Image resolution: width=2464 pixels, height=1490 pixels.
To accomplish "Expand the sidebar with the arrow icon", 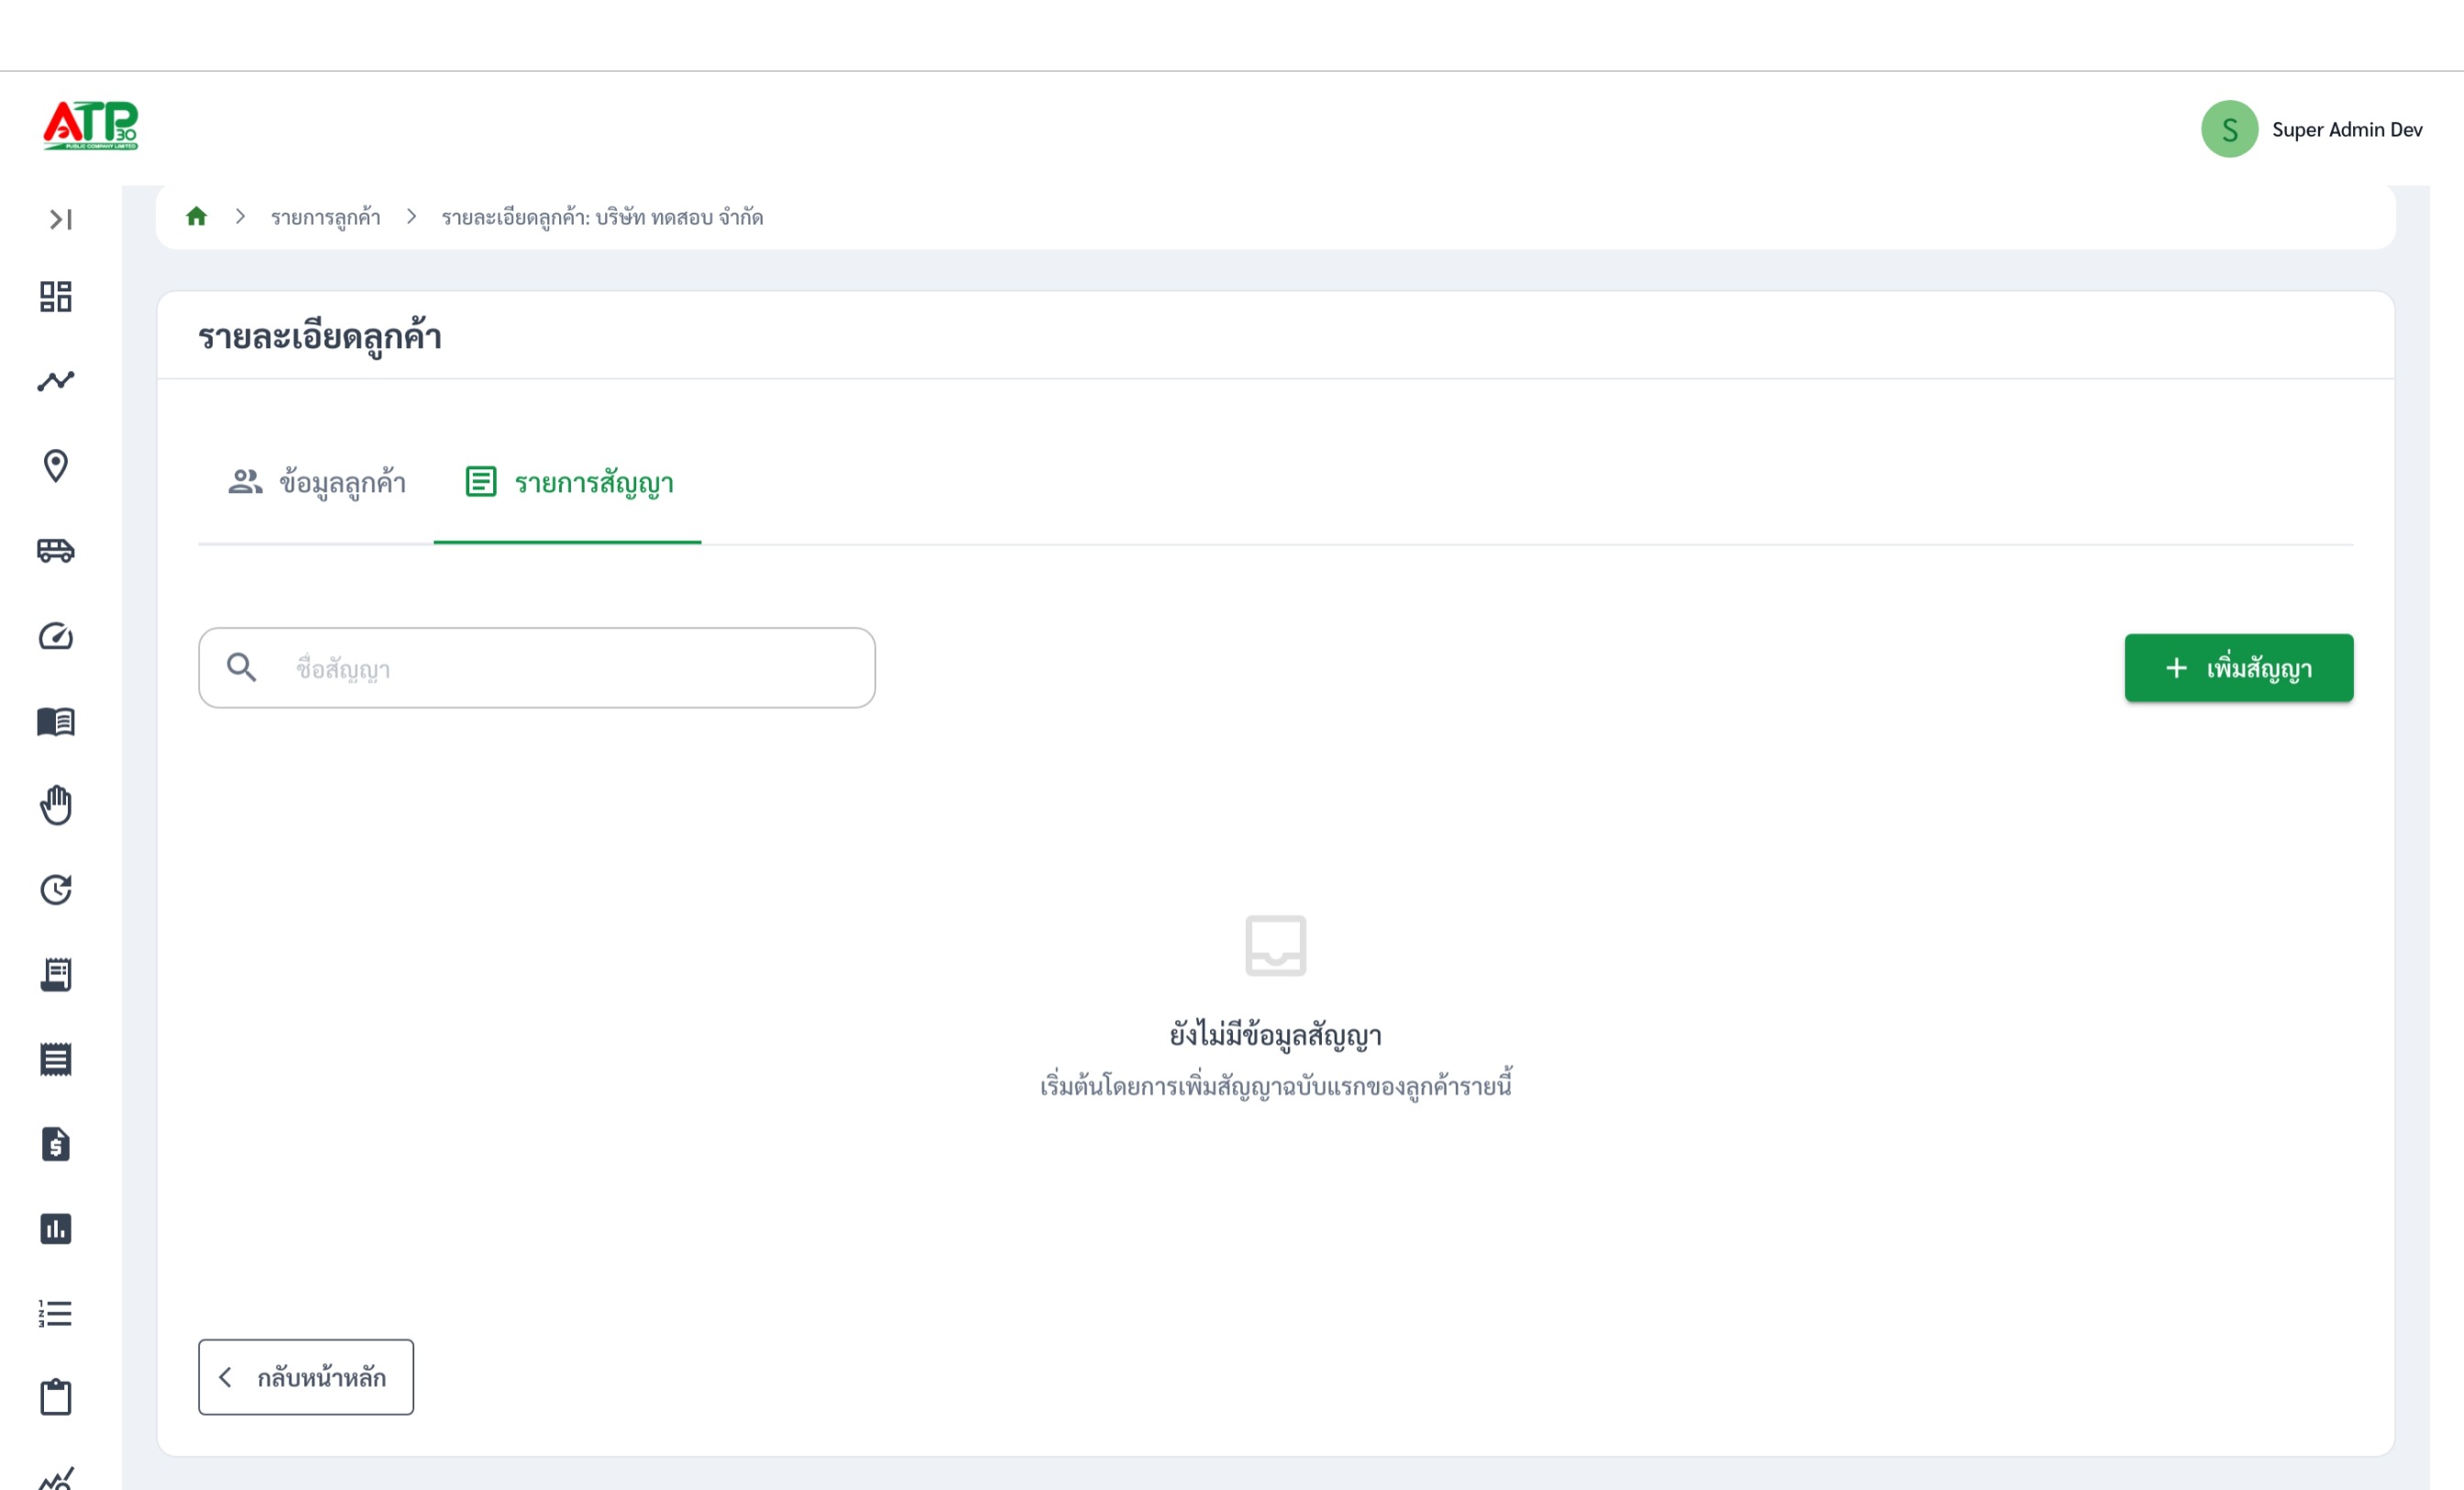I will tap(60, 219).
